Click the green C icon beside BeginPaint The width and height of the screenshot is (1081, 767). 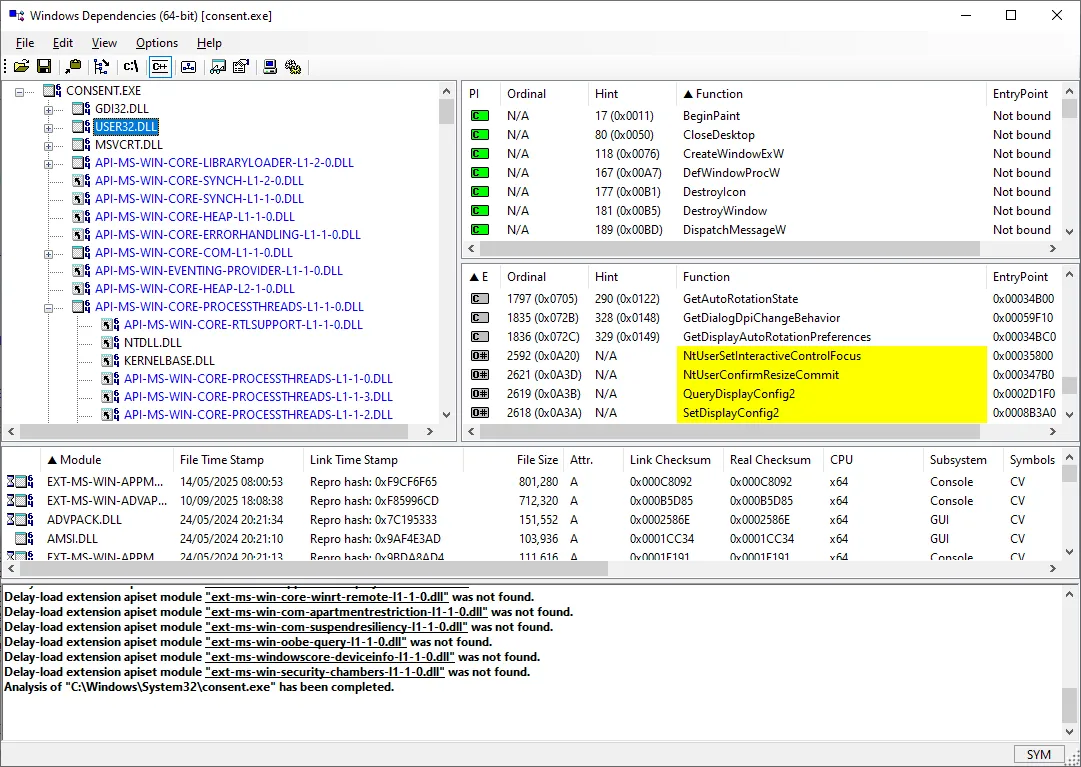click(x=480, y=116)
